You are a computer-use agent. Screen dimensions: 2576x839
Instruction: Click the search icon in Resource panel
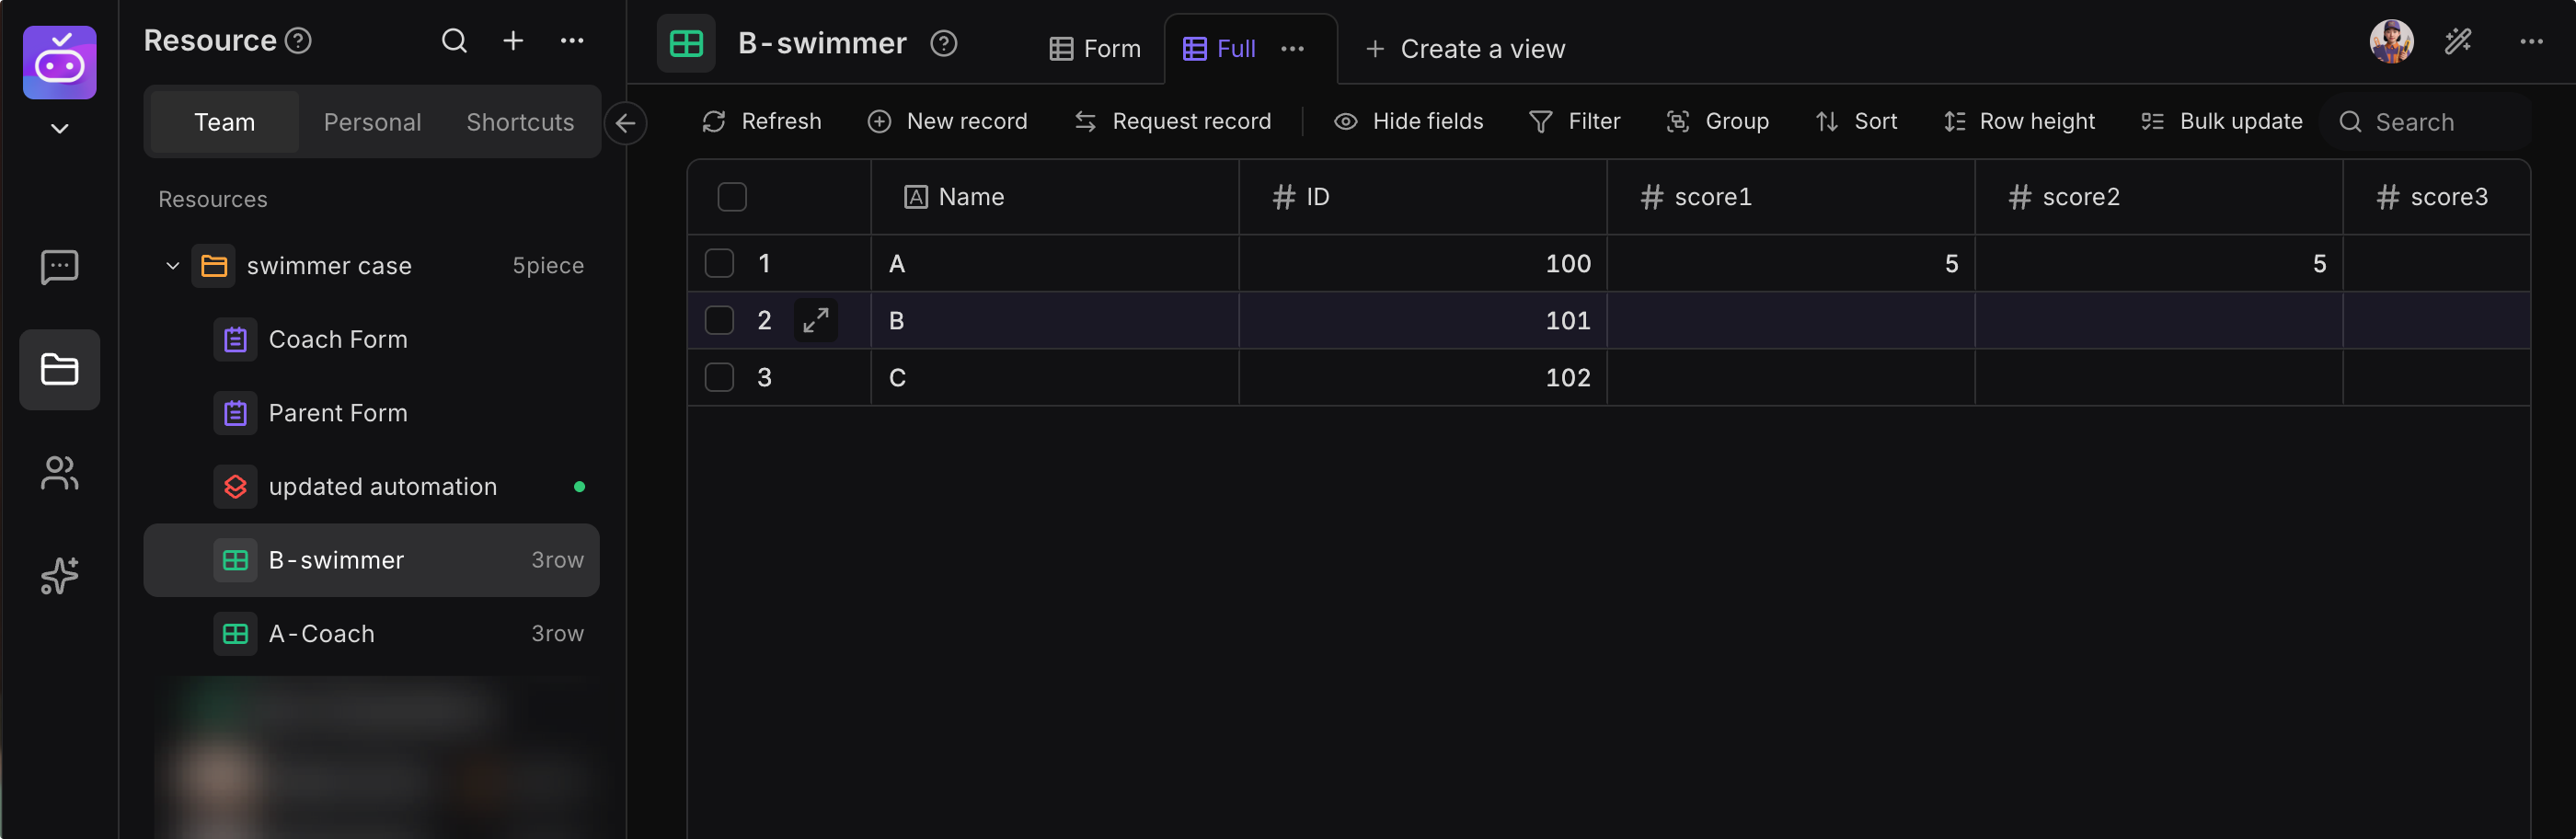[454, 41]
